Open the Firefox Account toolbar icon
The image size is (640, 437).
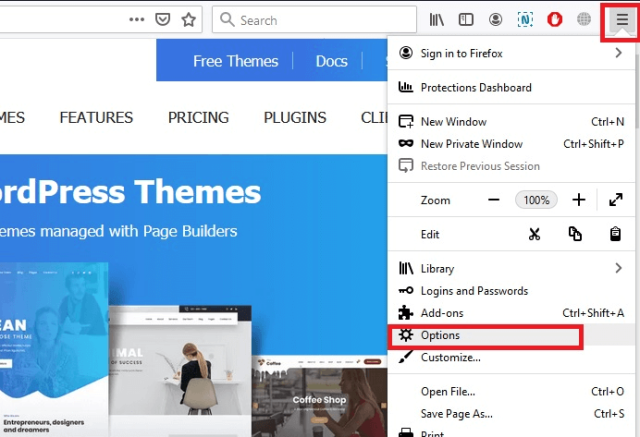(x=495, y=19)
